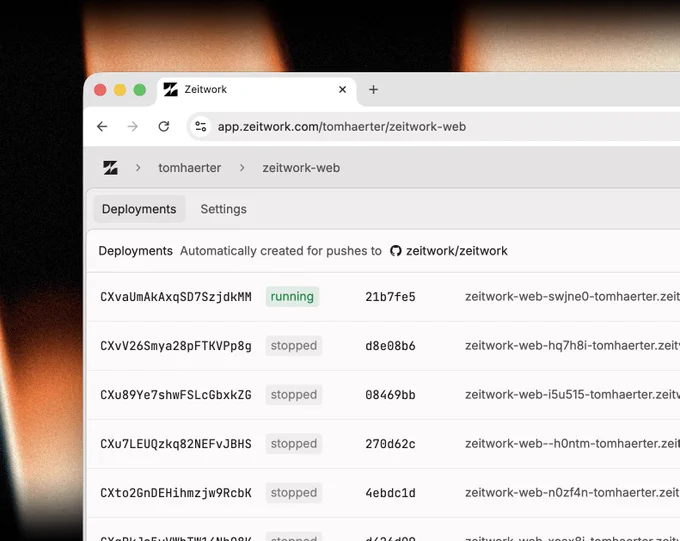Click commit hash 08469bb
The width and height of the screenshot is (680, 541).
pos(390,395)
